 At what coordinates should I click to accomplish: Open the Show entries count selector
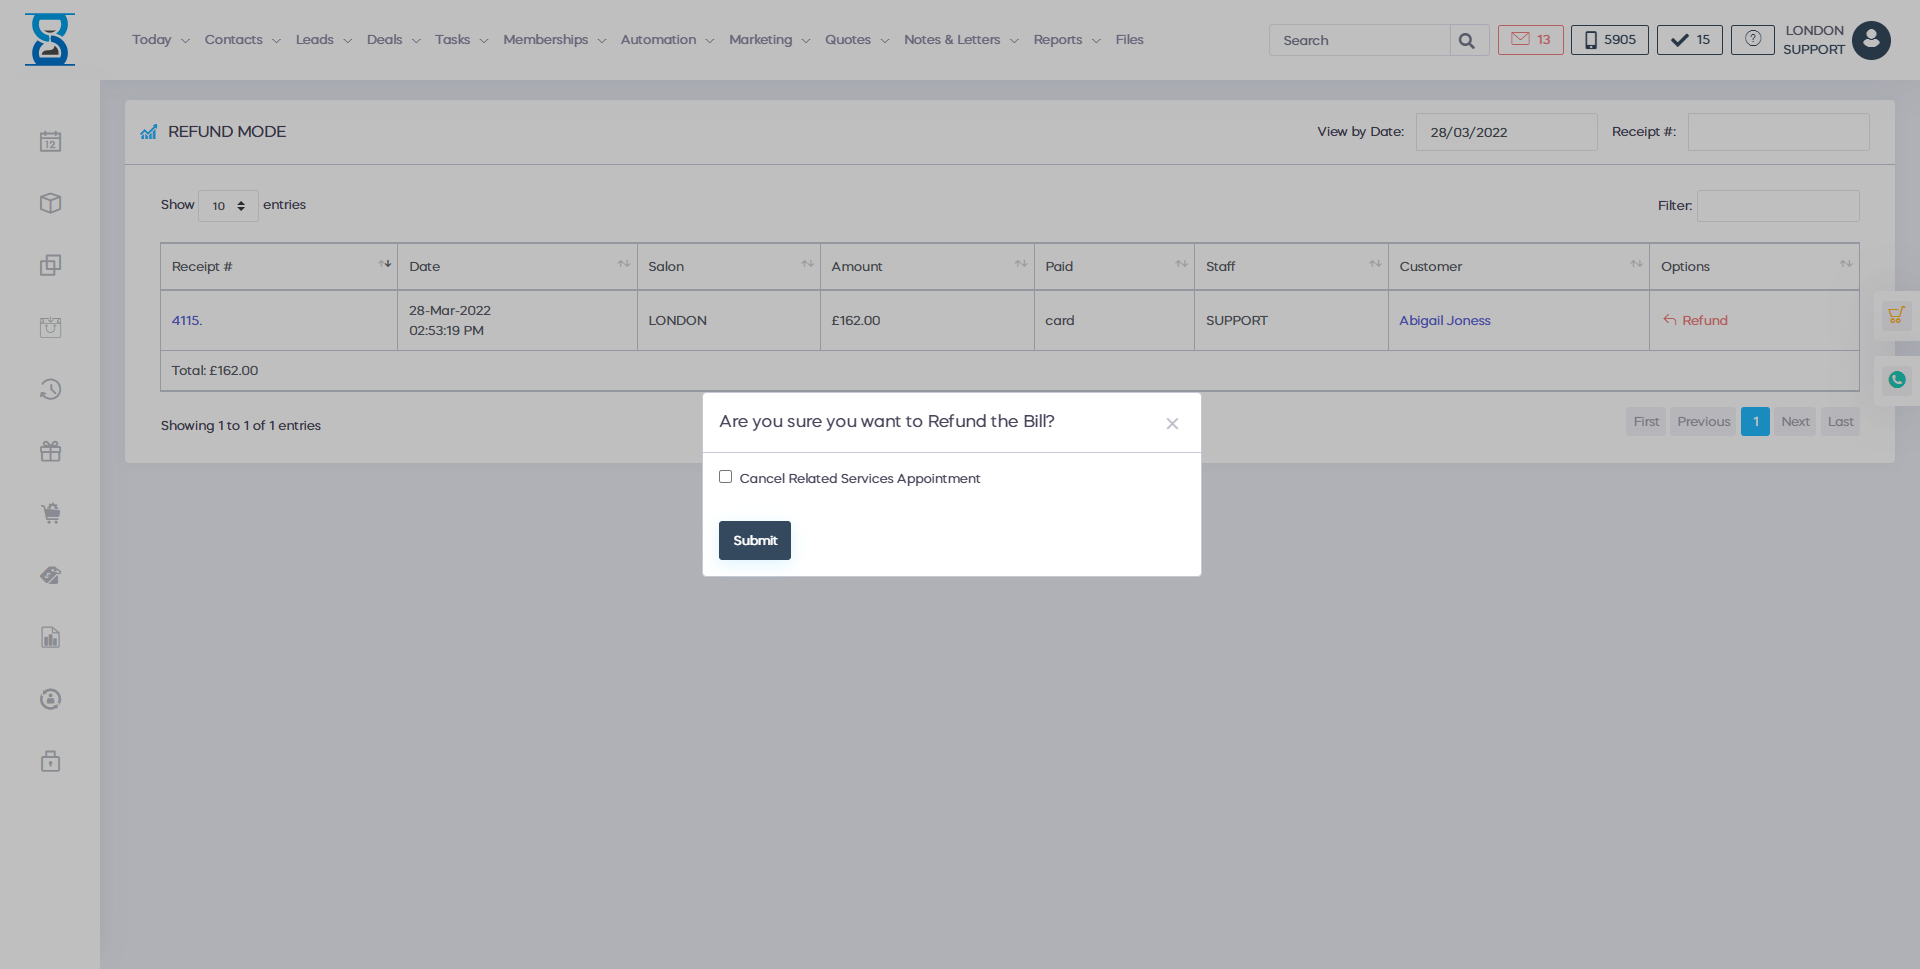[228, 205]
